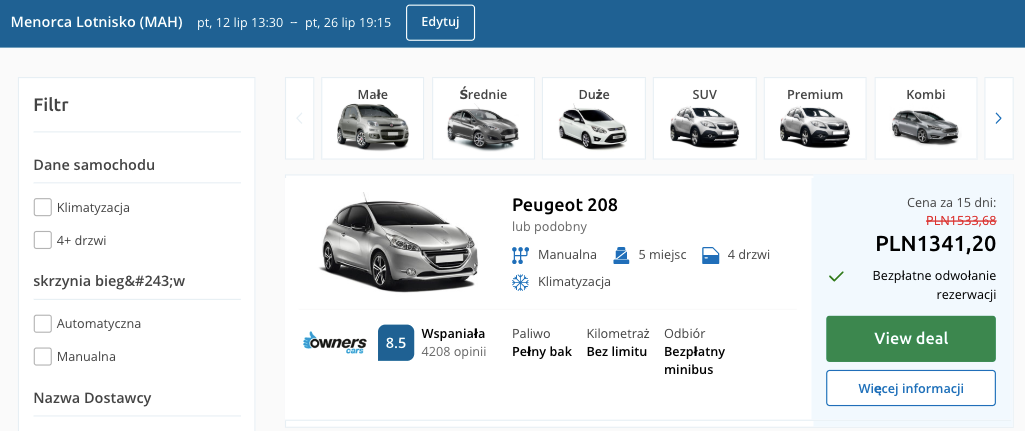
Task: Toggle the Manualna gearbox filter checkbox
Action: click(42, 356)
